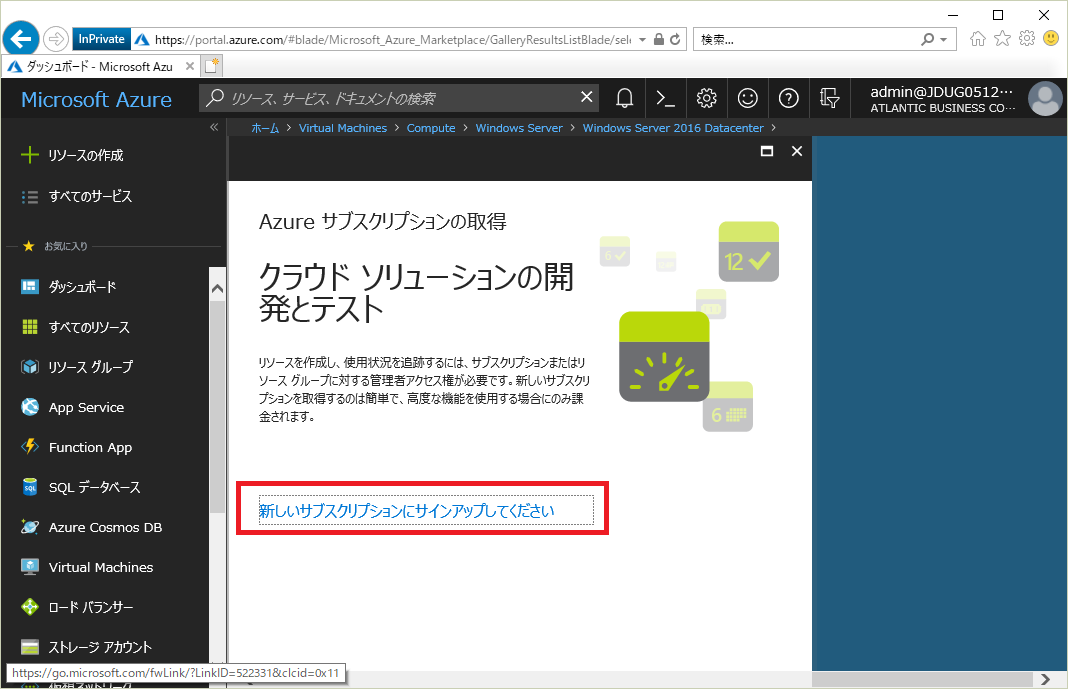Open a new browser tab
This screenshot has height=689, width=1068.
click(x=212, y=66)
